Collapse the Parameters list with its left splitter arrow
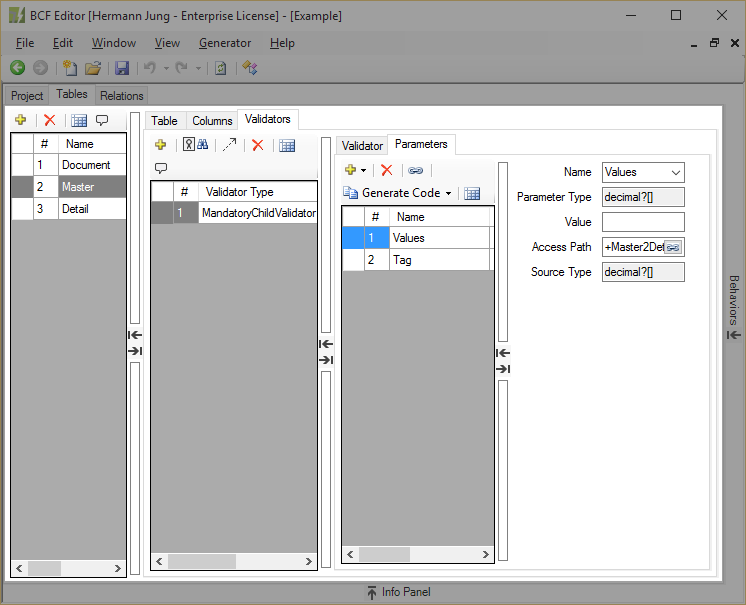 [x=503, y=353]
